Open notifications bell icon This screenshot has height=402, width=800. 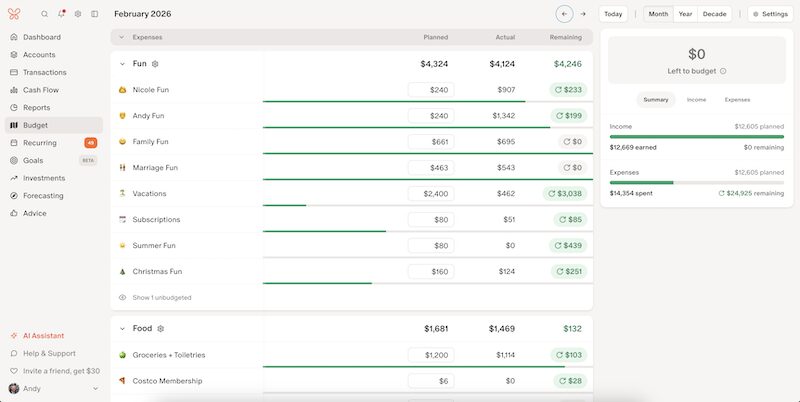point(61,14)
